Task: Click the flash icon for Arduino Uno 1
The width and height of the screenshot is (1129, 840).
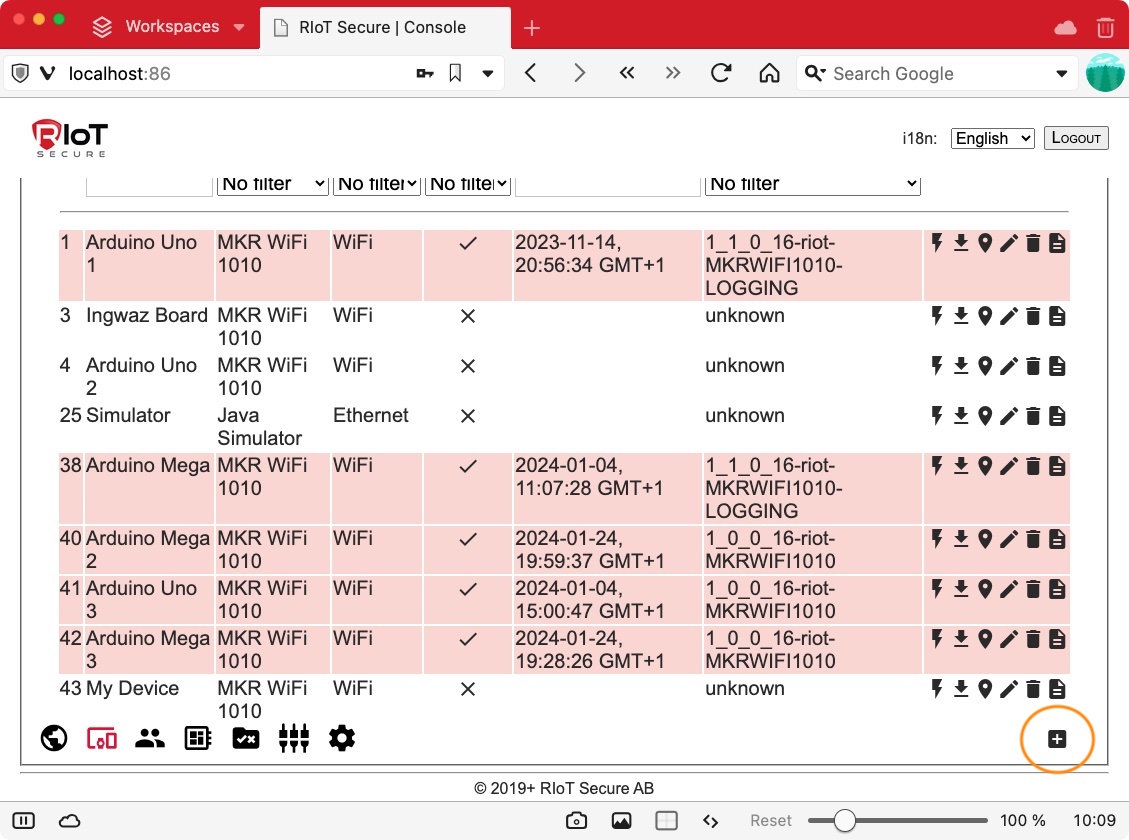Action: [x=937, y=243]
